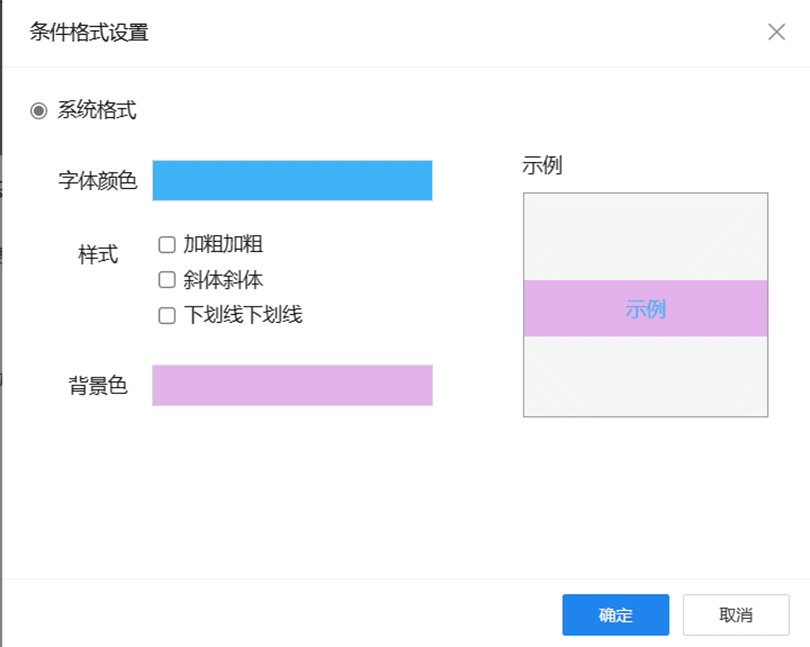
Task: Click the 斜体斜体 checkbox label text
Action: pyautogui.click(x=223, y=280)
